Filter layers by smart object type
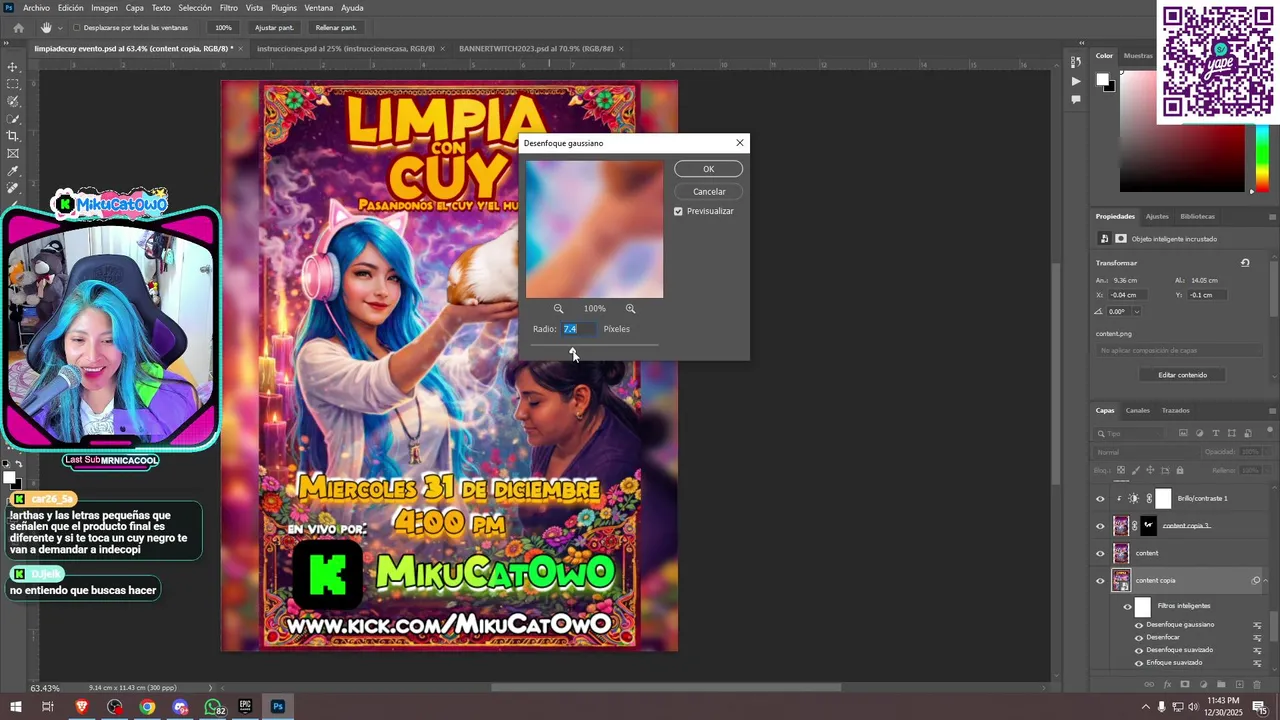The height and width of the screenshot is (720, 1280). click(x=1248, y=434)
